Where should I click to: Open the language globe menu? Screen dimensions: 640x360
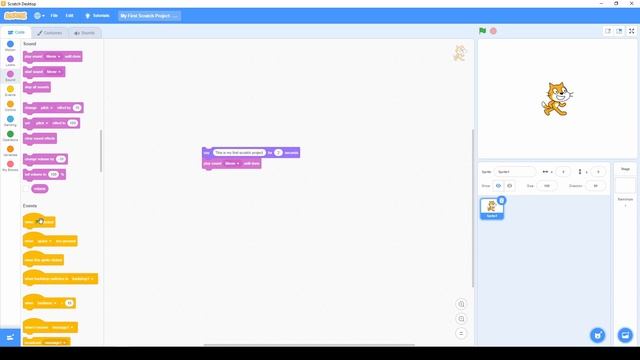[39, 16]
